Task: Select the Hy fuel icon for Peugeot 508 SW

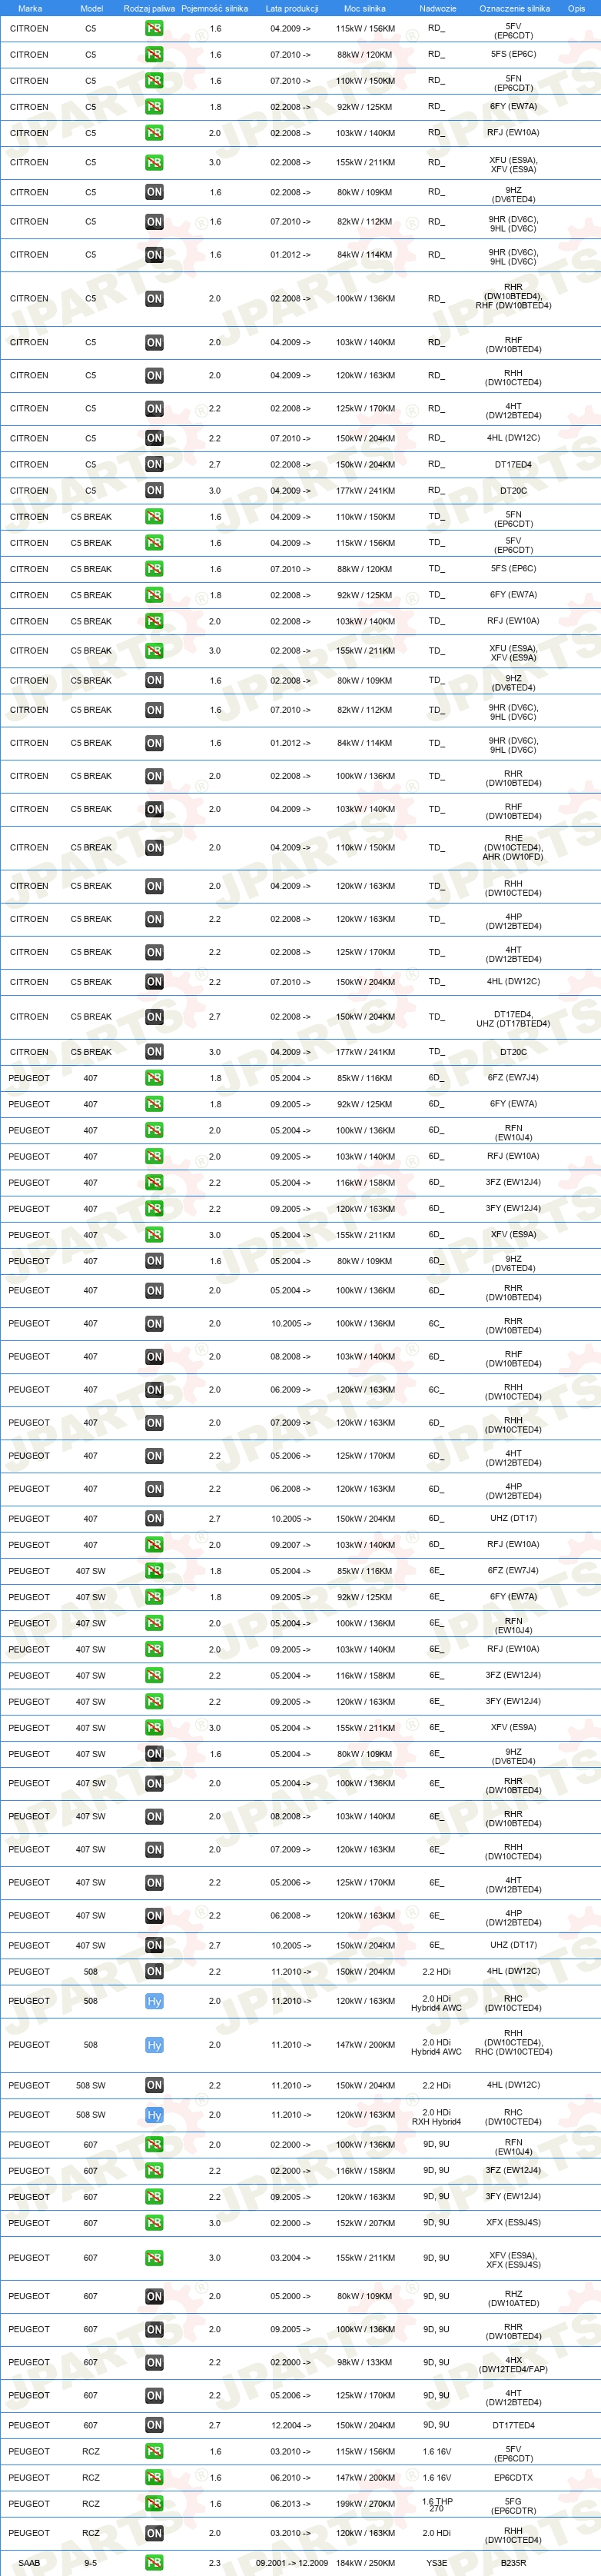Action: [x=154, y=2115]
